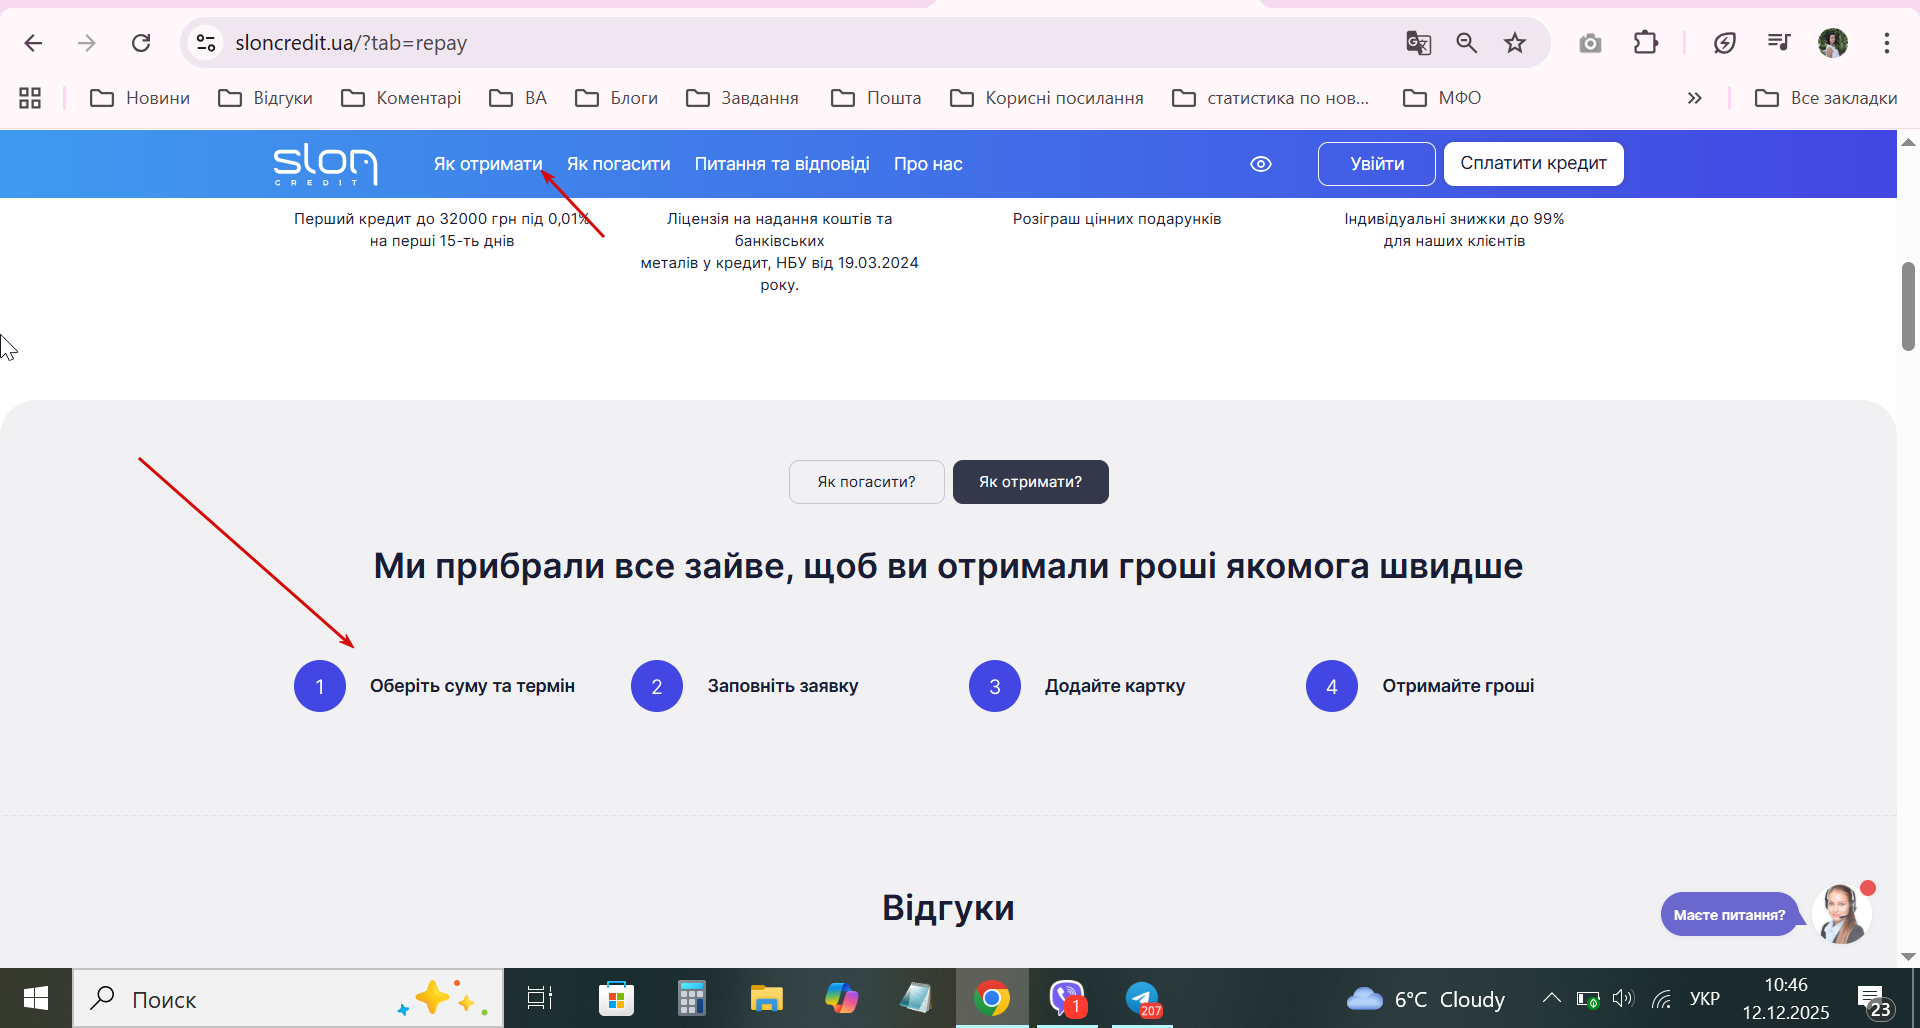Go to Питання та відповіді section
The height and width of the screenshot is (1028, 1920).
point(782,164)
